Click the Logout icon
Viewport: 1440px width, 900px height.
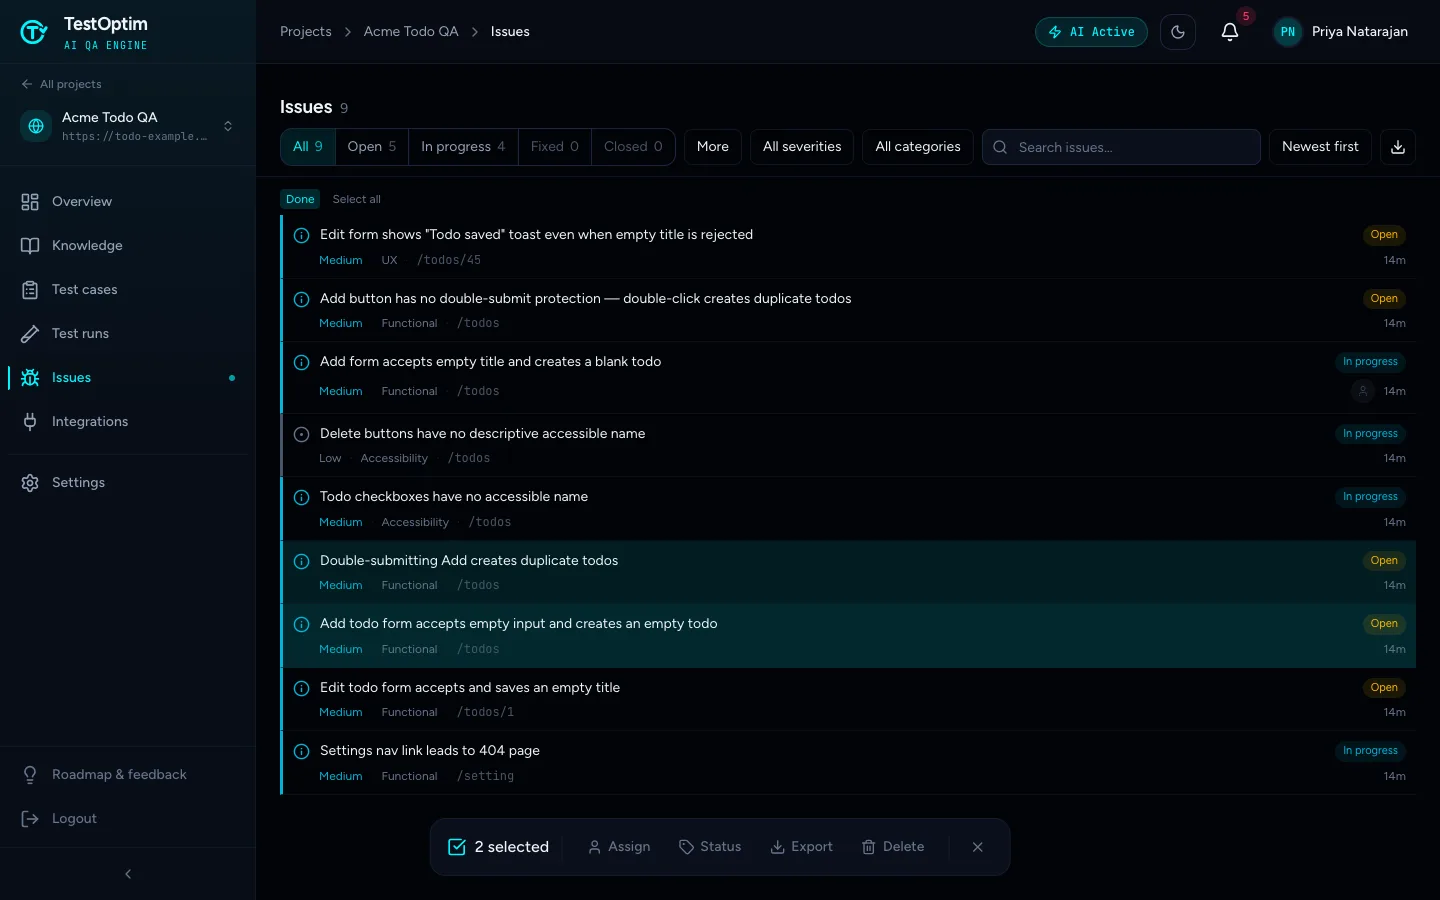(x=30, y=819)
